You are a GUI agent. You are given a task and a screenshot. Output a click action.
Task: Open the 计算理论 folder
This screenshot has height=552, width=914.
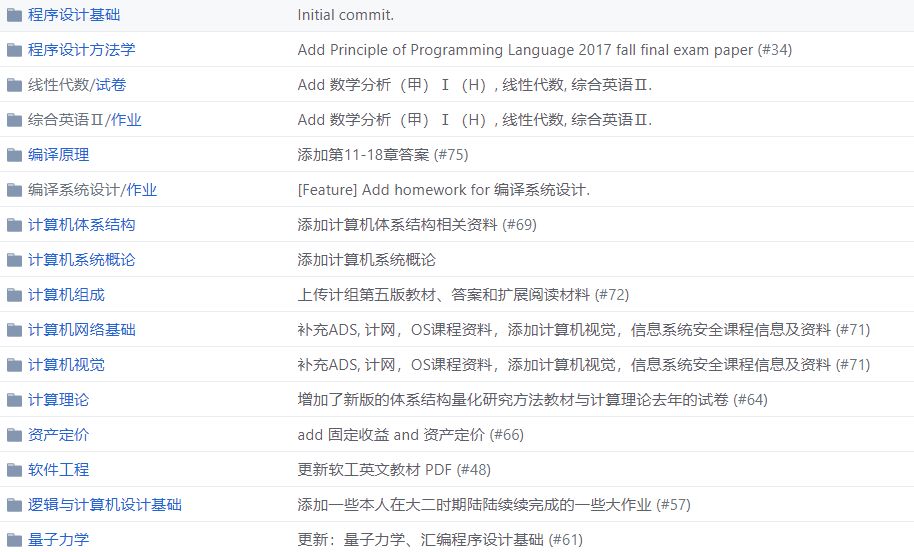coord(58,400)
